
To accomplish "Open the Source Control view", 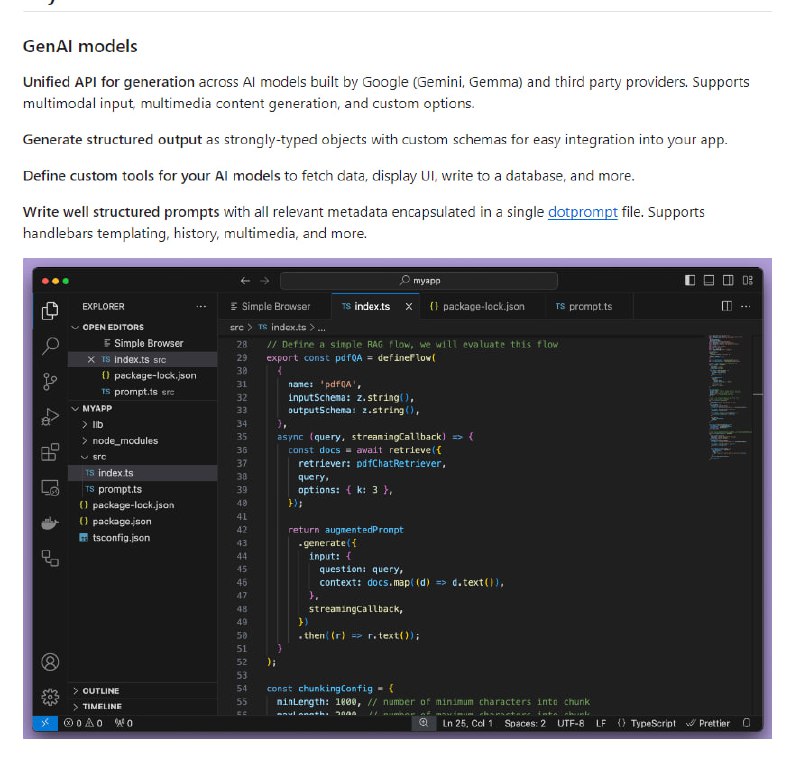I will (48, 379).
